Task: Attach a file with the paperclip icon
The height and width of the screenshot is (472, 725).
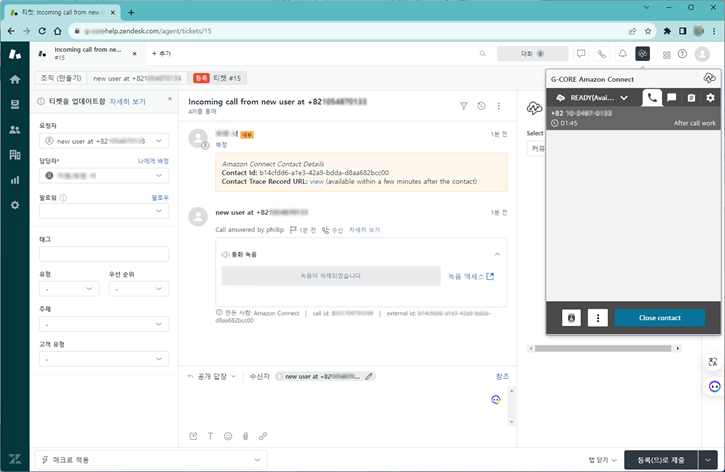Action: click(x=246, y=436)
